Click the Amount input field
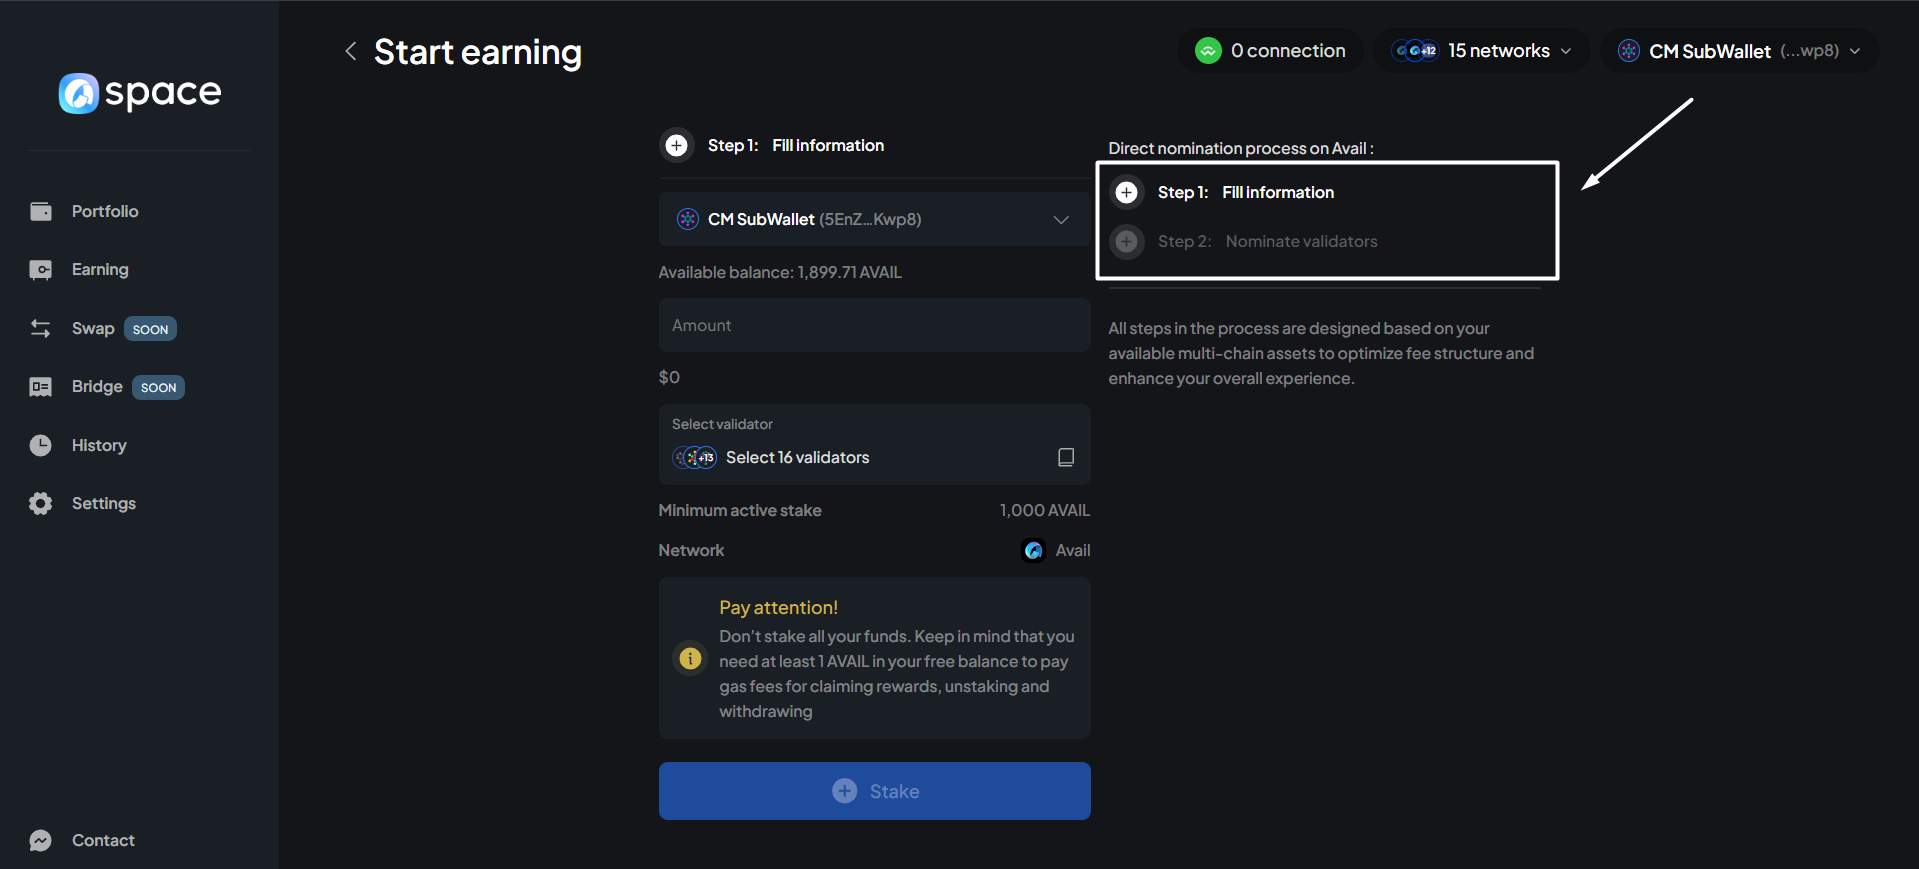Screen dimensions: 1919x869 tap(873, 325)
